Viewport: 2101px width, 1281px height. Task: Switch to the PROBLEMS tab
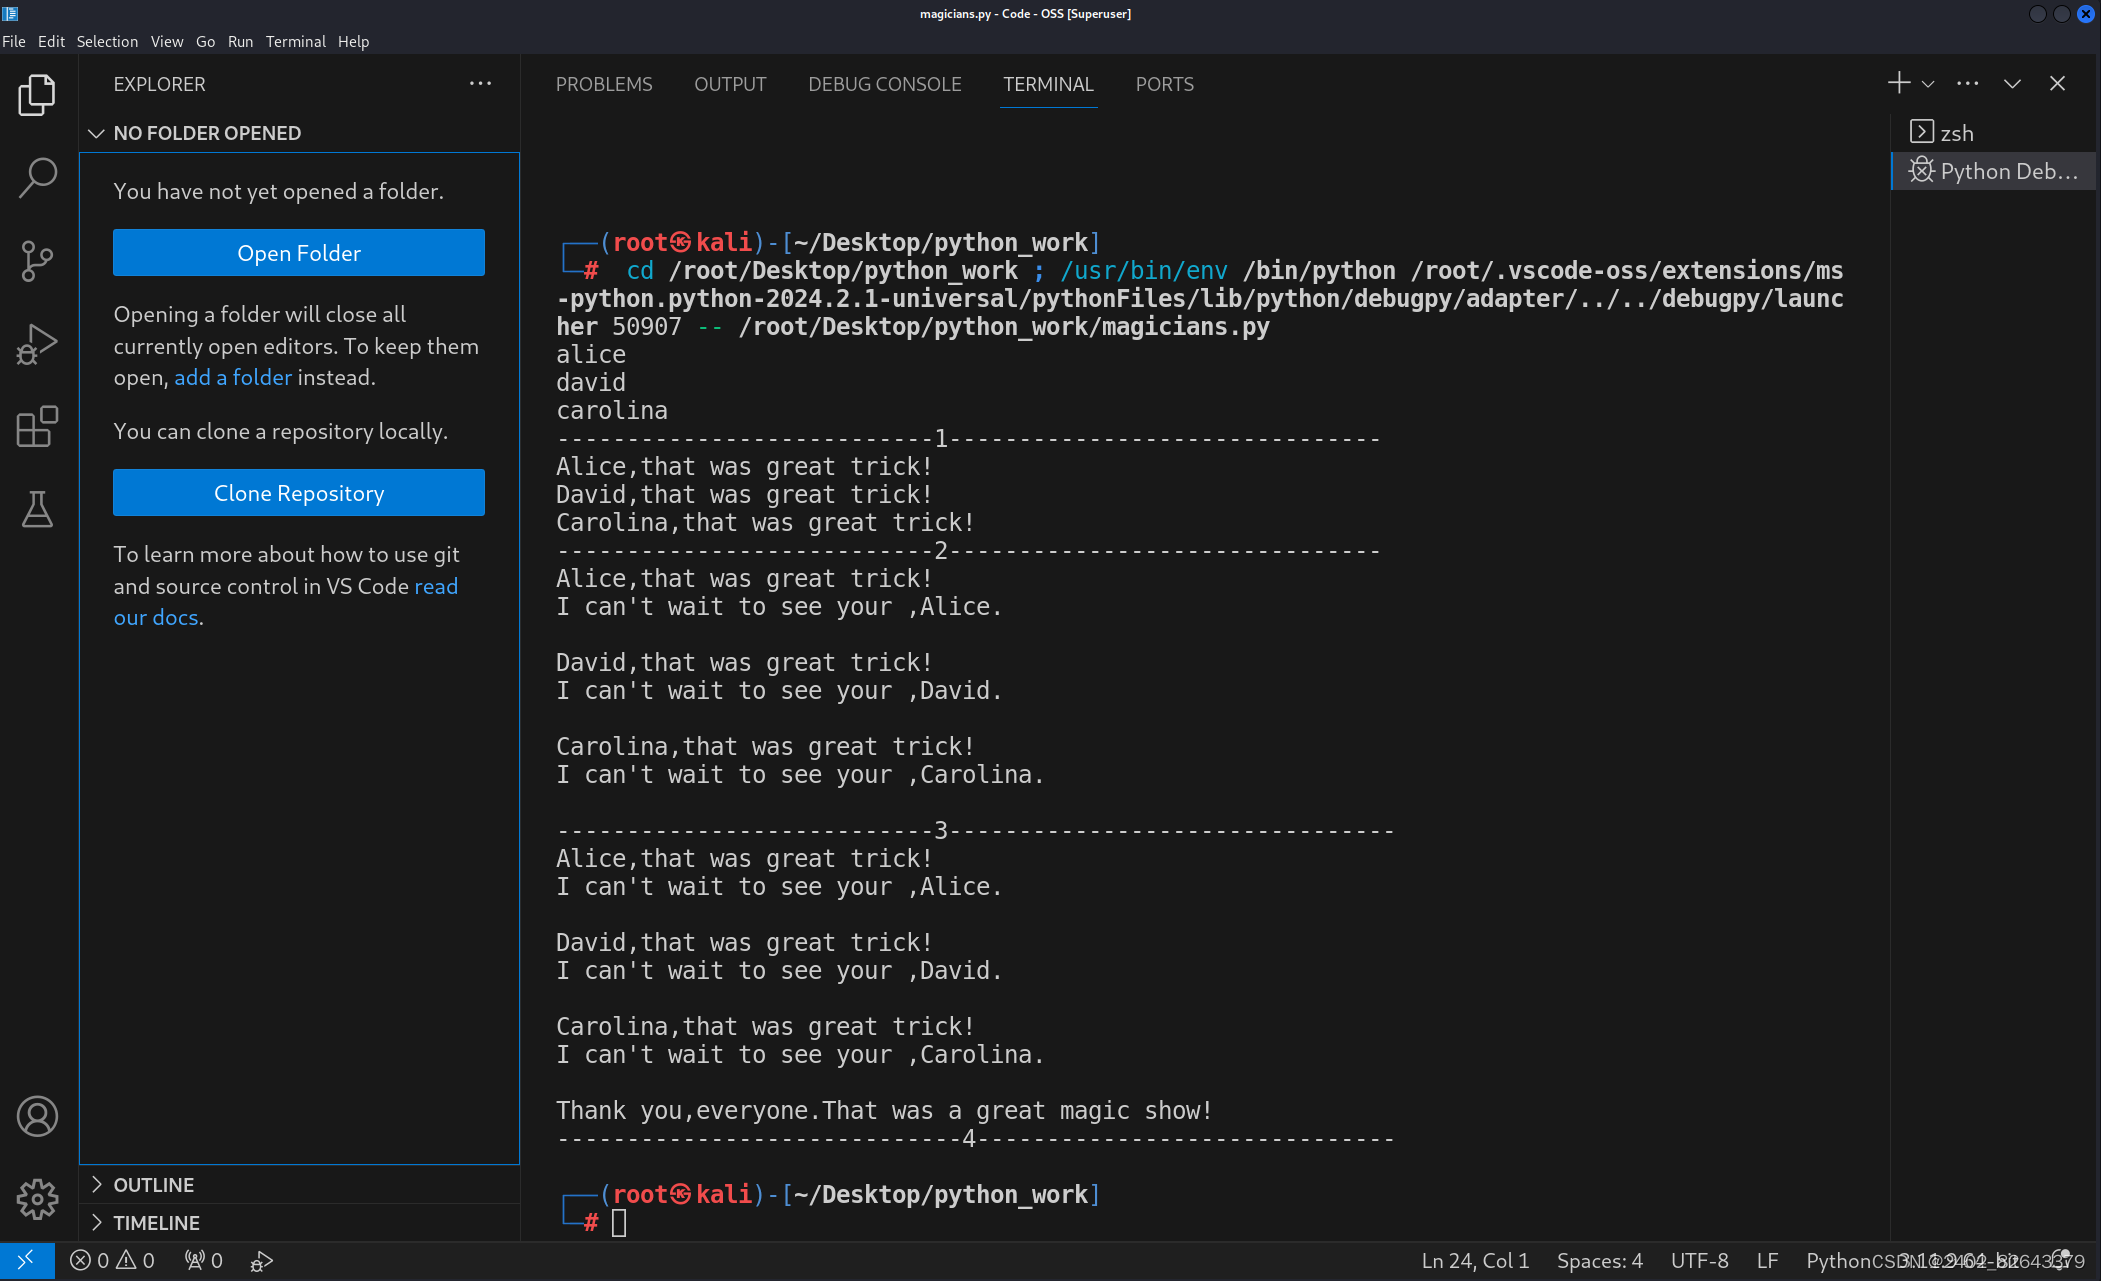[604, 85]
